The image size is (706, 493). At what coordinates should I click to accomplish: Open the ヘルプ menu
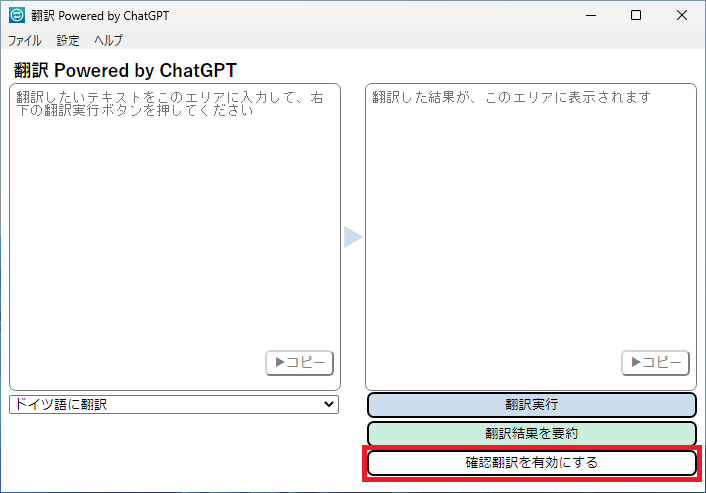click(x=108, y=41)
